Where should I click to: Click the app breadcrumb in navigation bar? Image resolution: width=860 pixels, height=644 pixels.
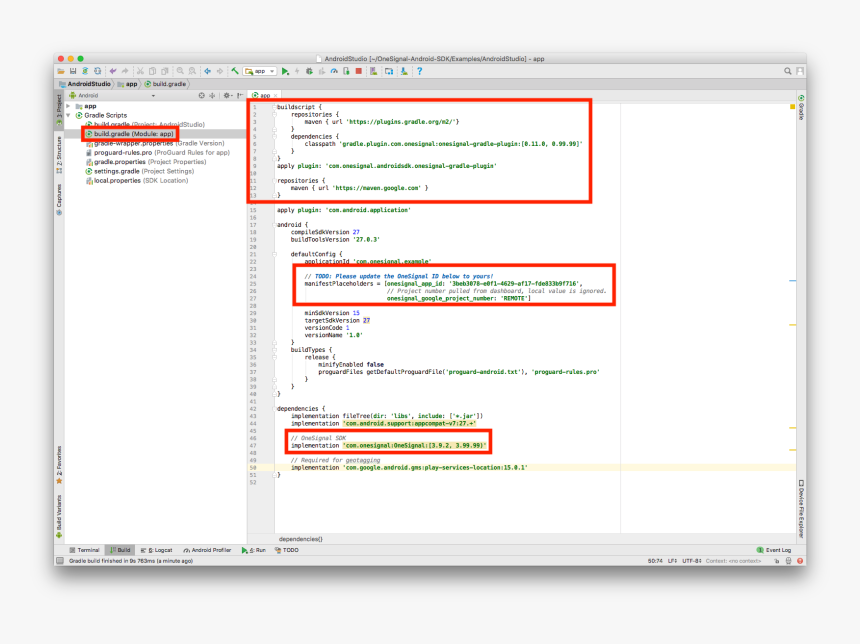coord(128,84)
